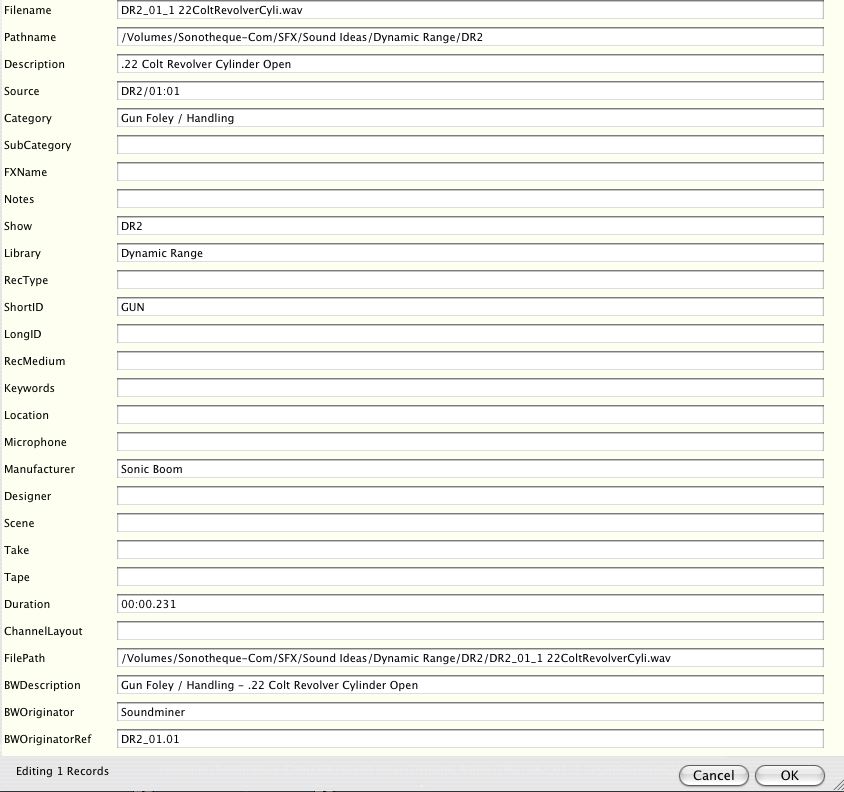
Task: Click the Notes input field
Action: (470, 199)
